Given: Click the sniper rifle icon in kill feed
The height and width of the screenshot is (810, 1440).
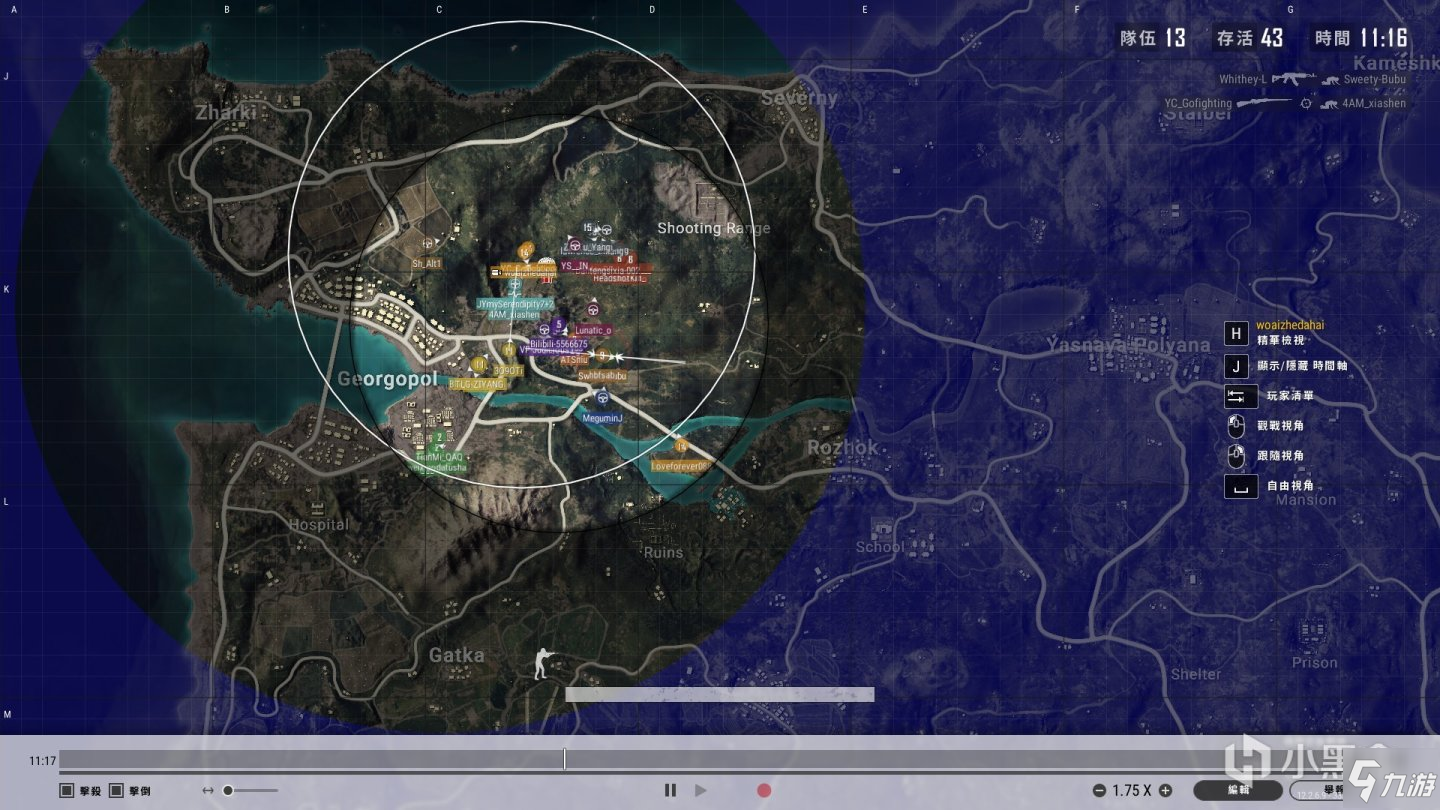Looking at the screenshot, I should pyautogui.click(x=1264, y=103).
